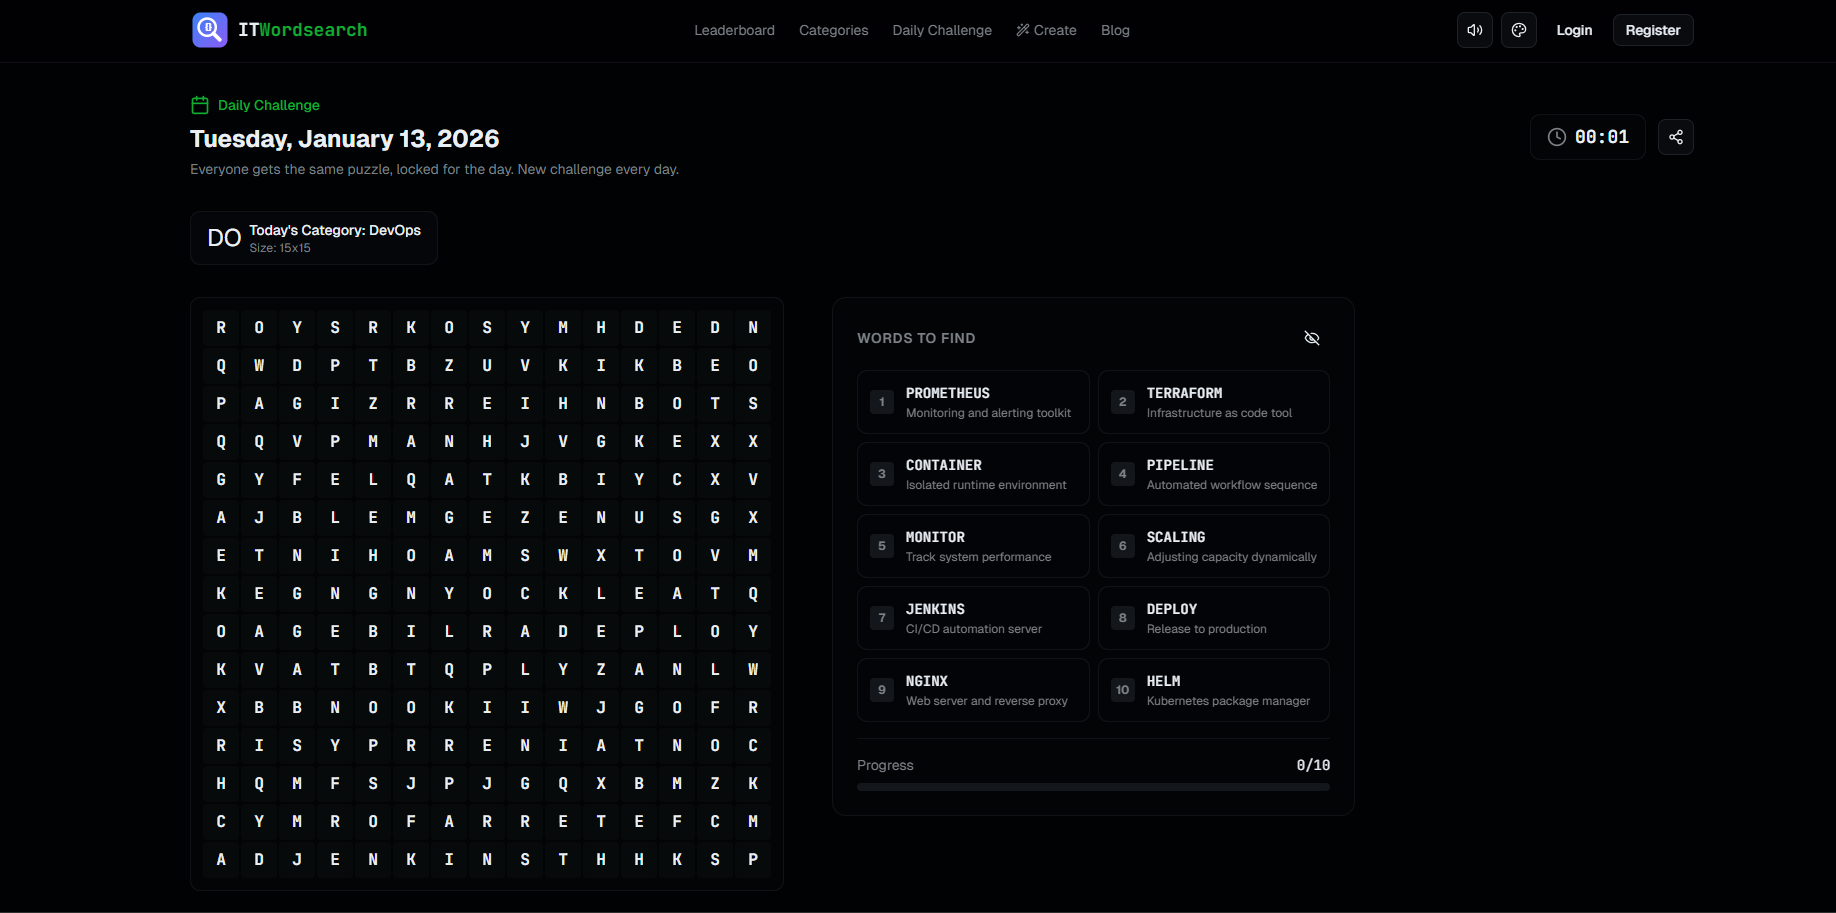Click the progress bar under the words list

click(1093, 786)
